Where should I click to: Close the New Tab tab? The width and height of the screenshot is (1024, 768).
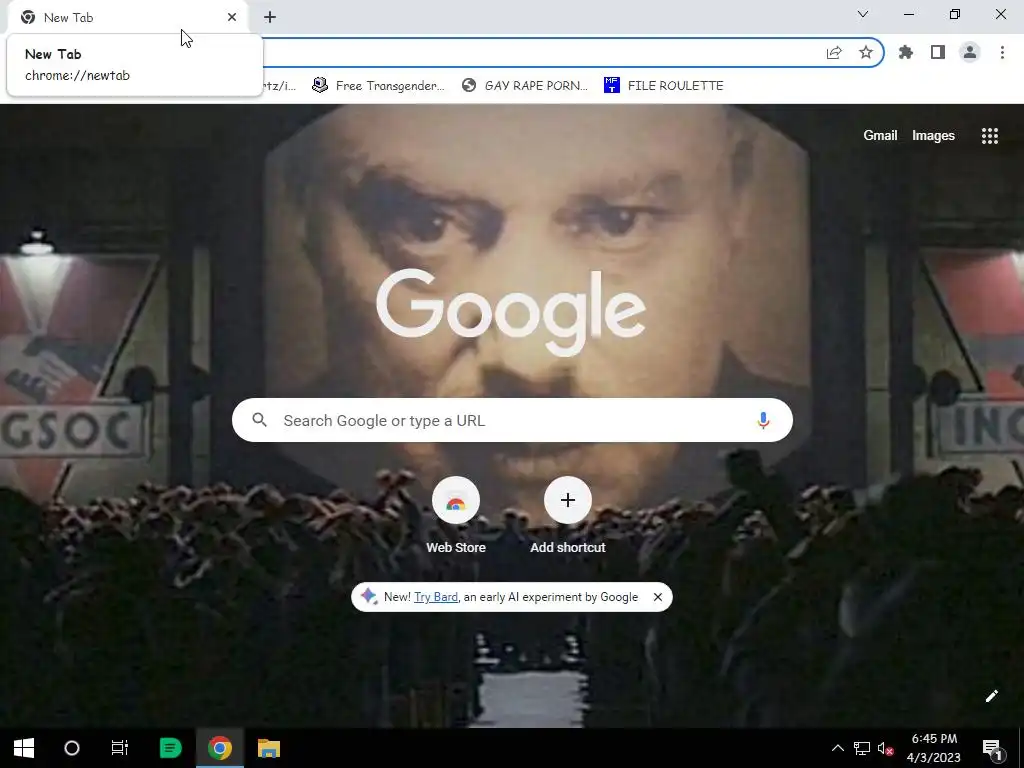[x=232, y=18]
